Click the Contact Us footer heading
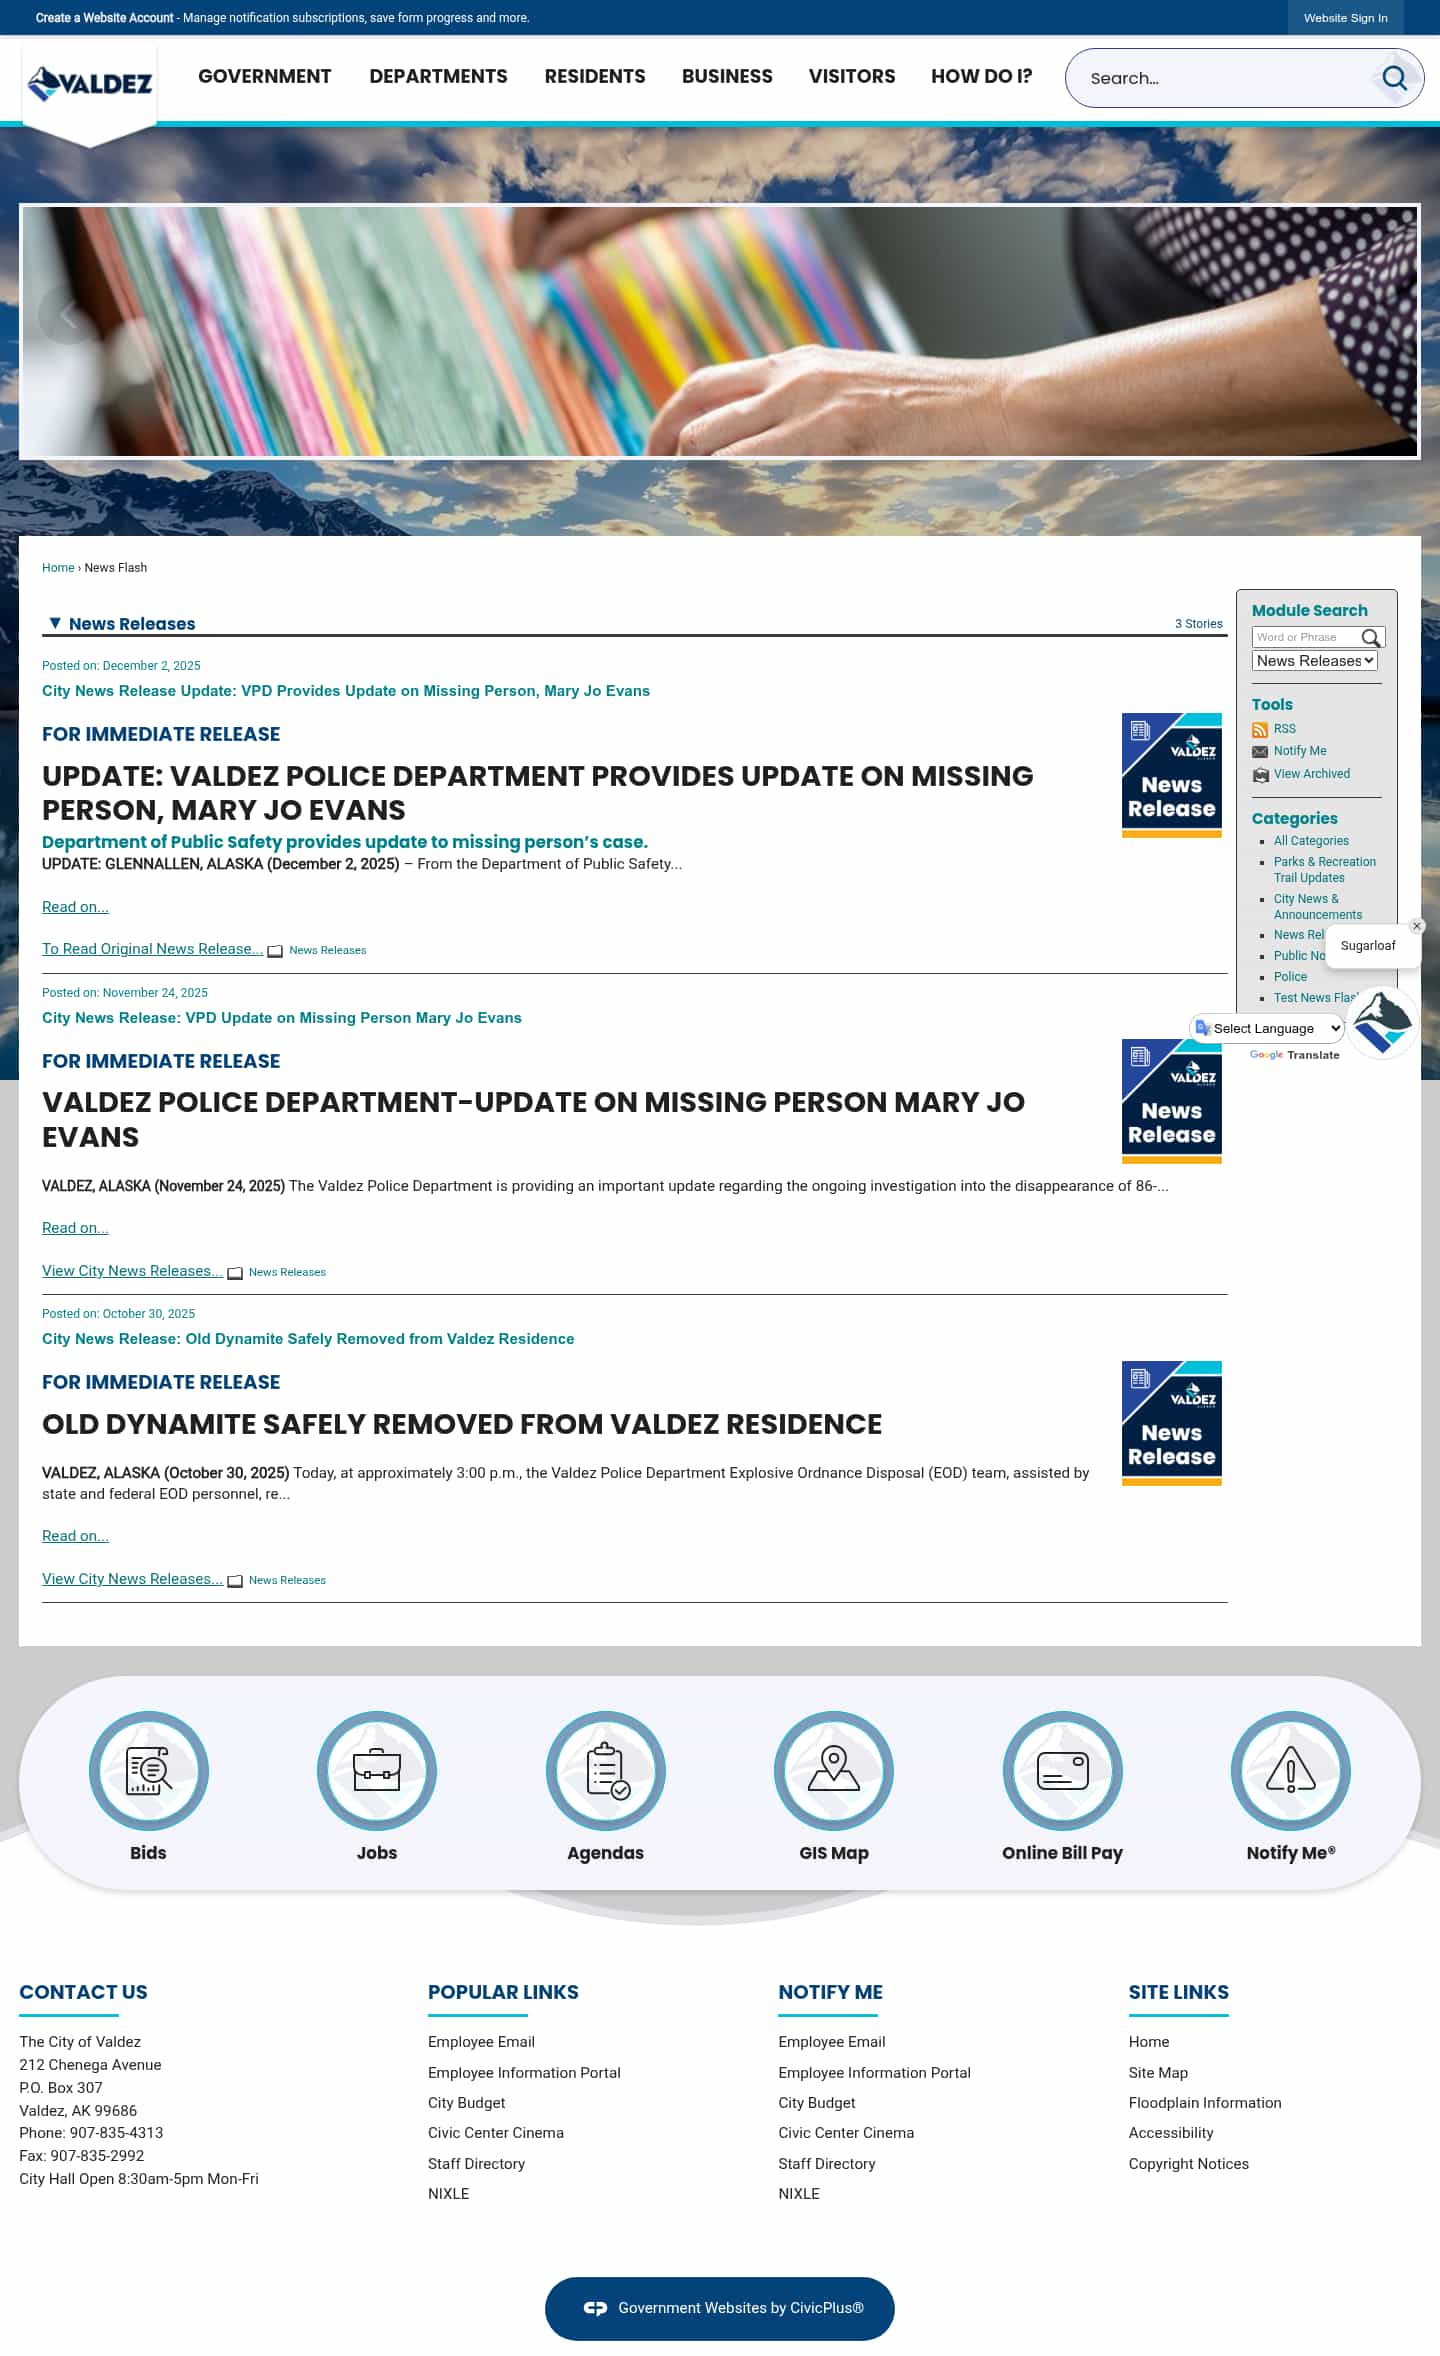 83,1992
